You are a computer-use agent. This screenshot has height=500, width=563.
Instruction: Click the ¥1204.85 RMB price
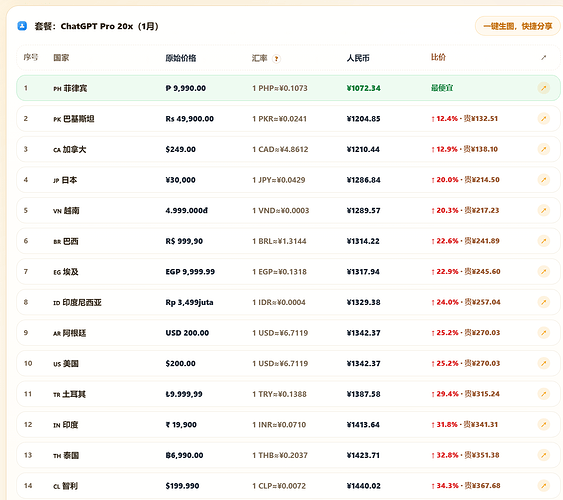[363, 119]
